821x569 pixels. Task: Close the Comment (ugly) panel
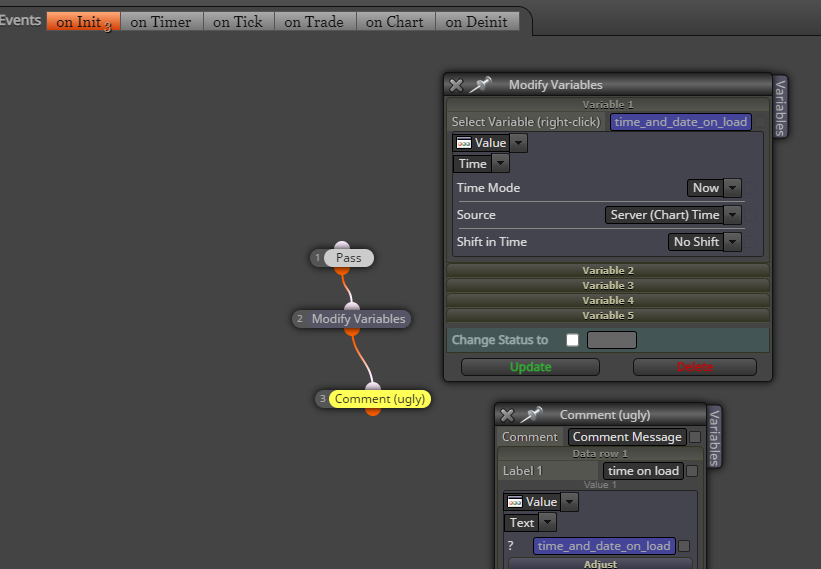click(x=507, y=415)
